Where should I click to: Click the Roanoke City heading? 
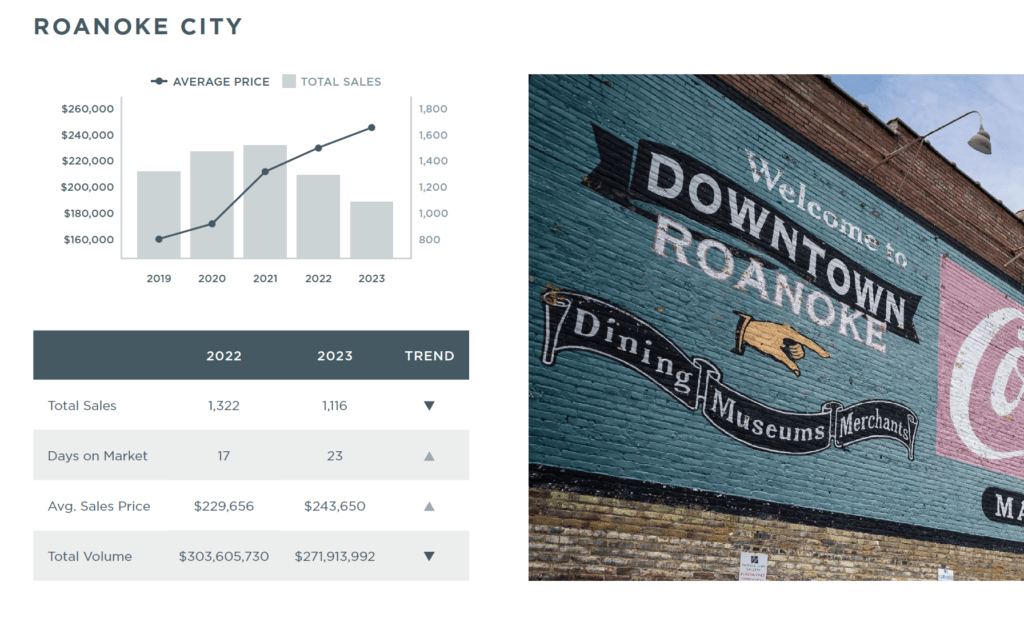138,27
